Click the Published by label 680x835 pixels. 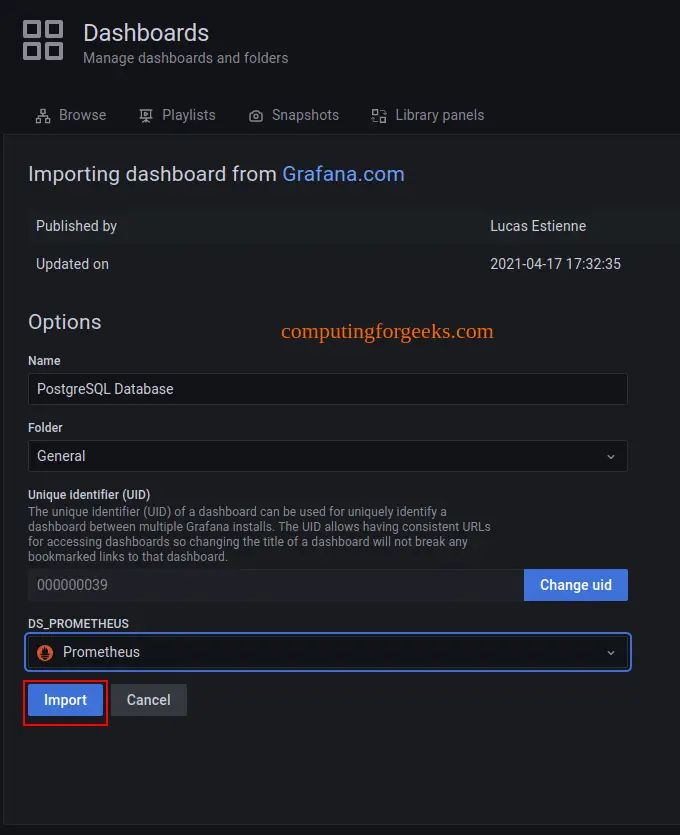point(76,226)
